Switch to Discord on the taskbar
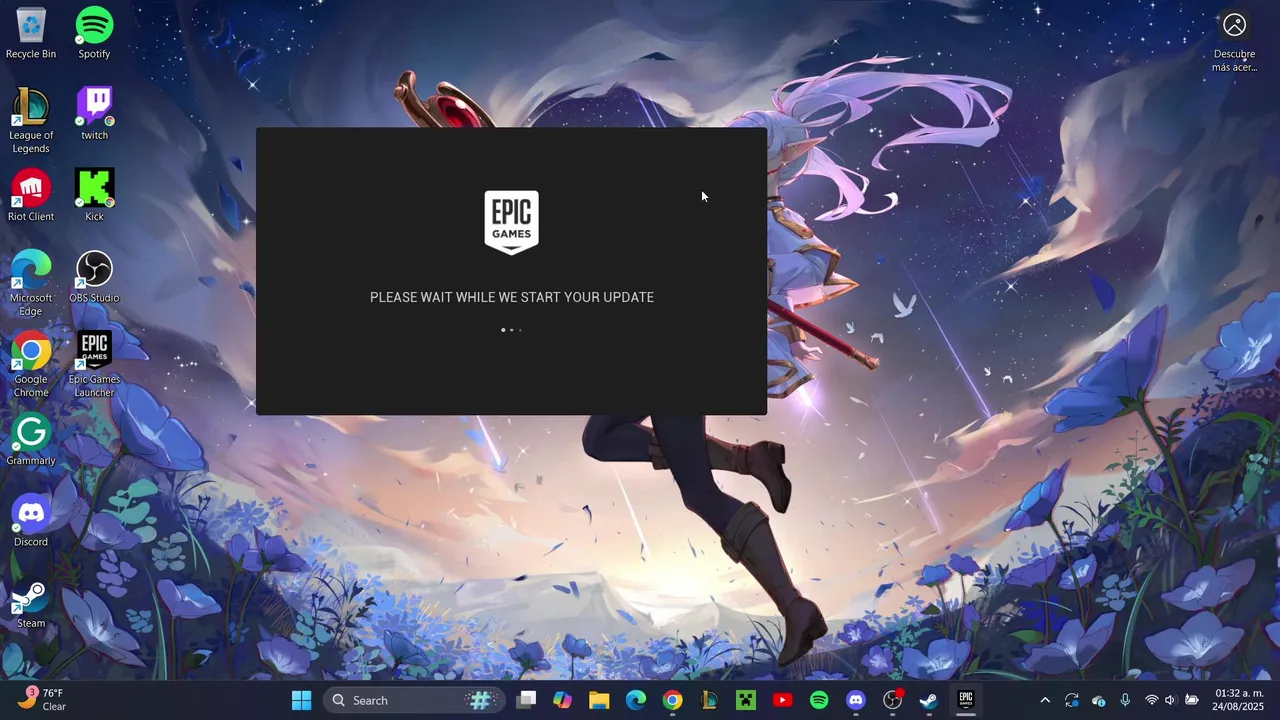1280x720 pixels. (856, 700)
